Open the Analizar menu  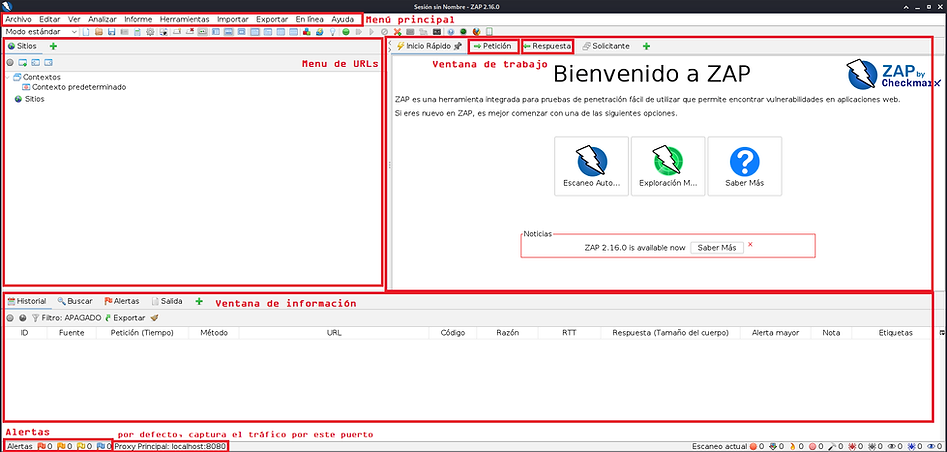[x=102, y=19]
